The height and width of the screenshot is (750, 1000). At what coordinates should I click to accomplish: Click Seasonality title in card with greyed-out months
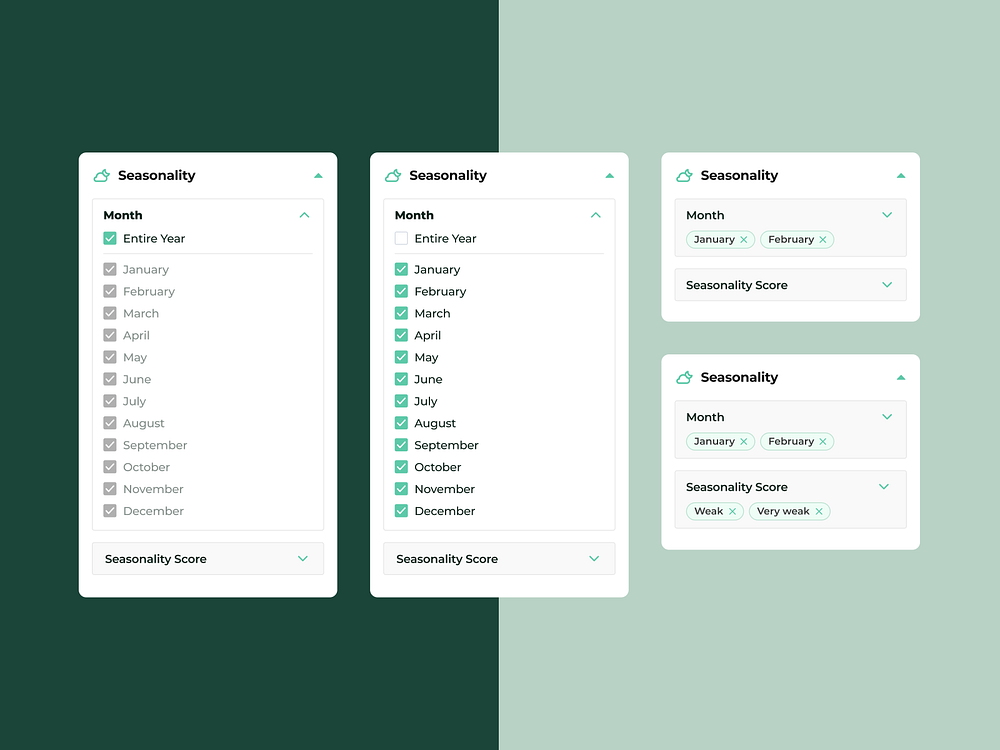[x=156, y=175]
